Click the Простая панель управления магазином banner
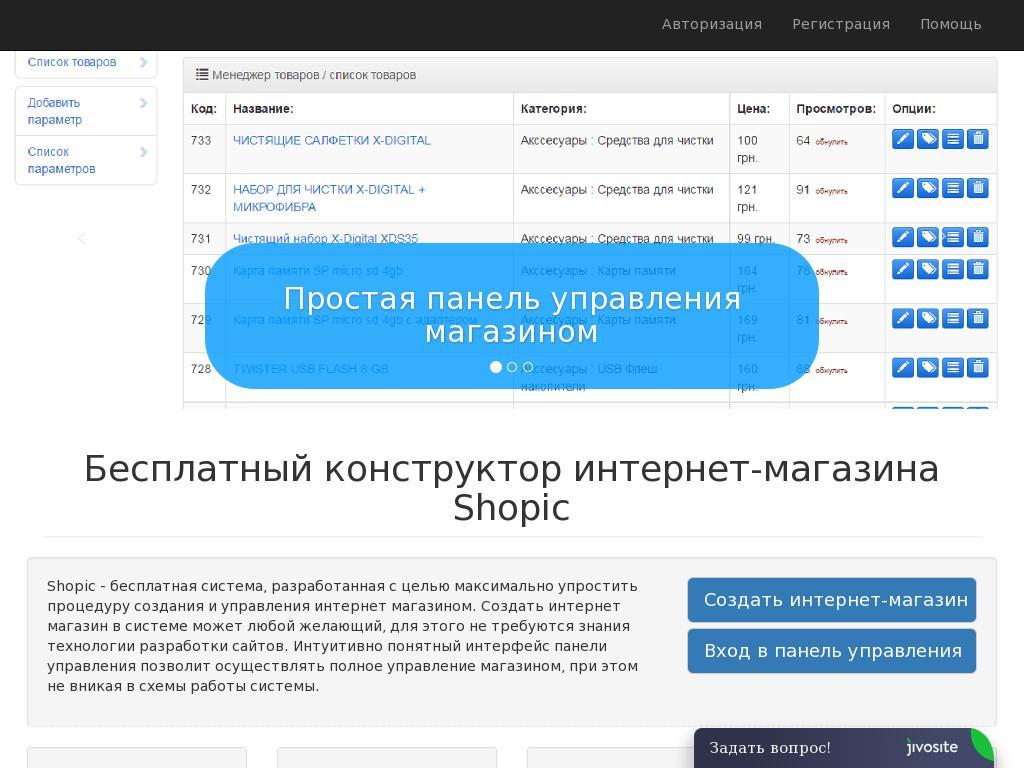The image size is (1024, 768). point(512,315)
